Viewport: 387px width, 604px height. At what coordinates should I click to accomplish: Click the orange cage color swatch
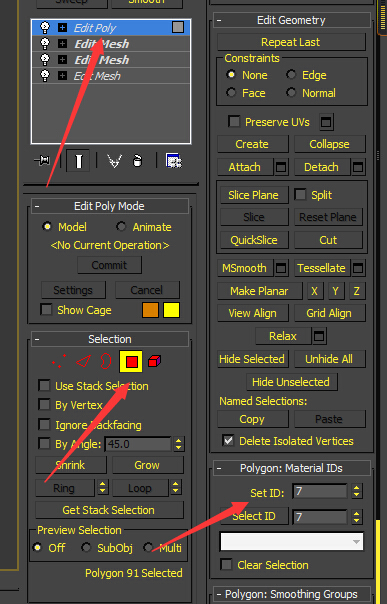click(150, 310)
